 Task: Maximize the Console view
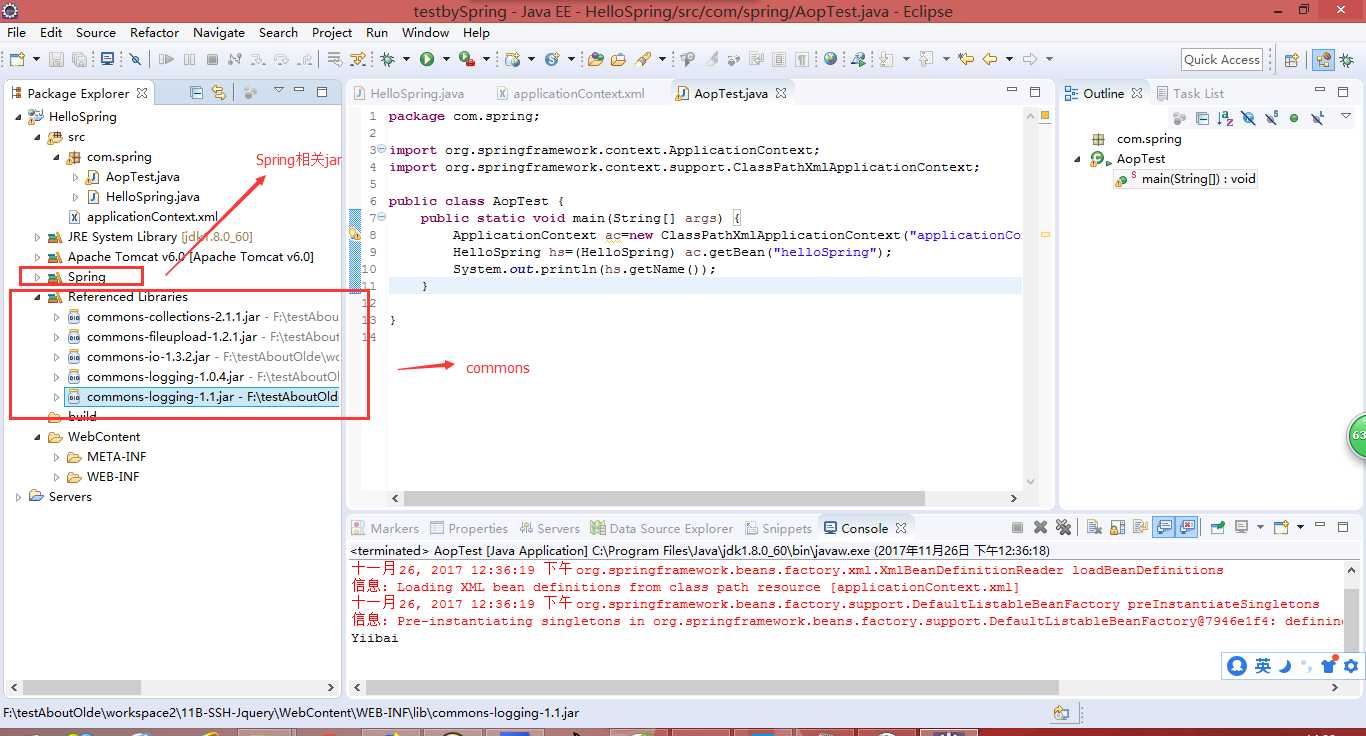point(1343,526)
